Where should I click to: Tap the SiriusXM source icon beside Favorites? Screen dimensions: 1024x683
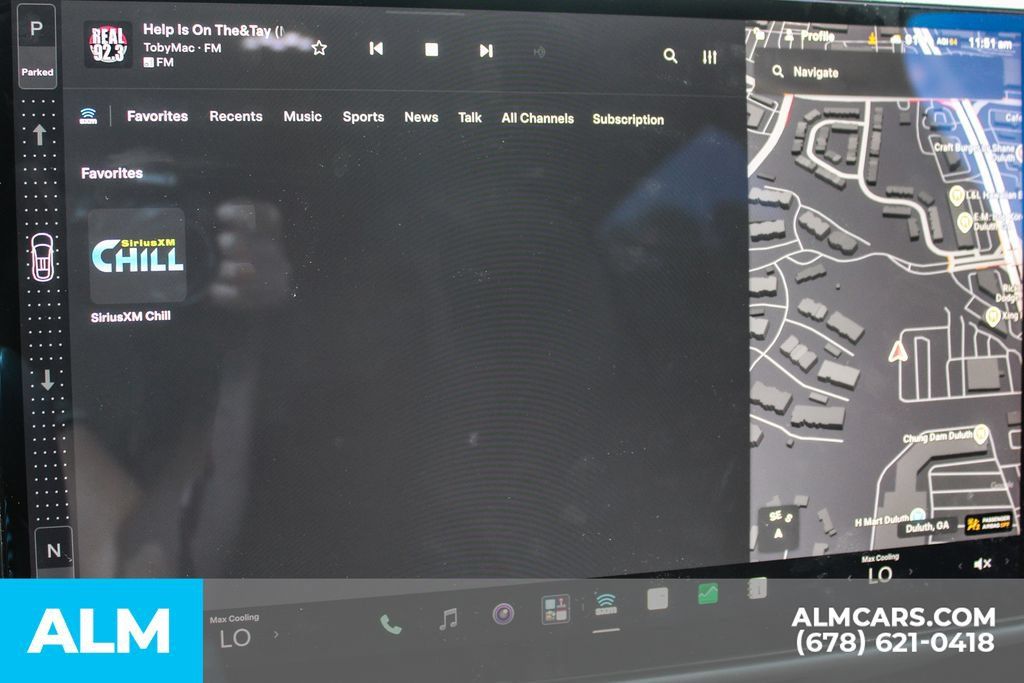coord(88,116)
